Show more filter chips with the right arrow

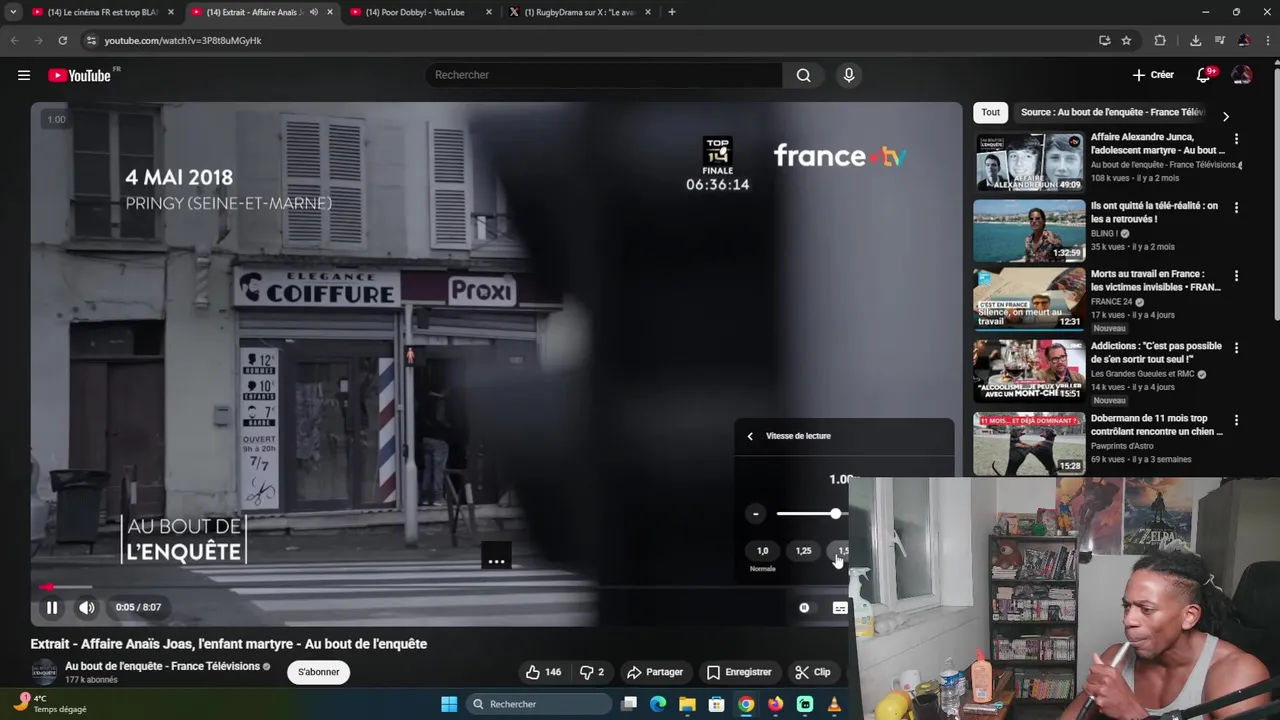coord(1225,116)
